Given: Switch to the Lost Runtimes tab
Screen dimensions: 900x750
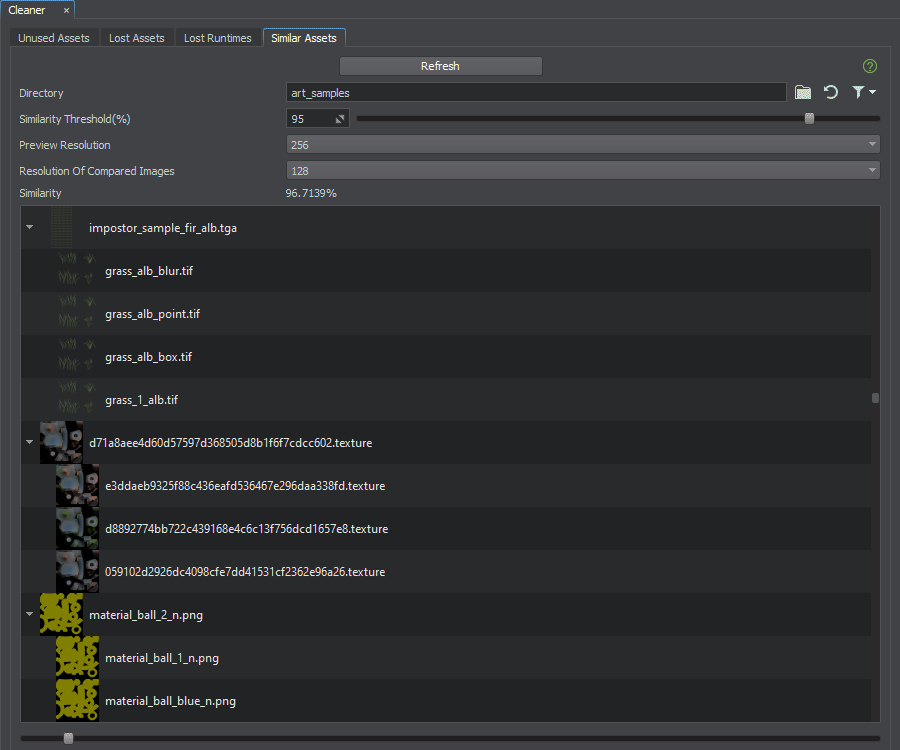Looking at the screenshot, I should [x=218, y=38].
